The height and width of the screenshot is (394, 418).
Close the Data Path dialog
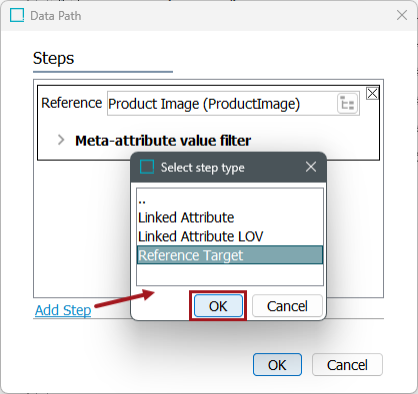click(x=402, y=15)
